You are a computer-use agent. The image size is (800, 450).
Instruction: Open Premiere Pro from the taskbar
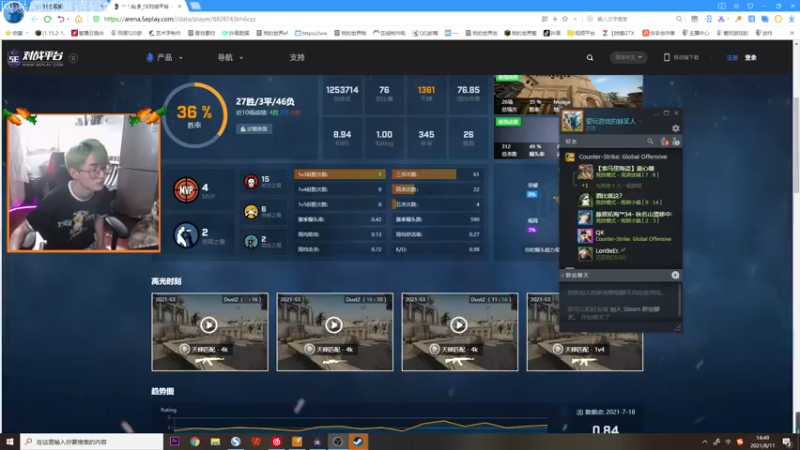pyautogui.click(x=174, y=441)
